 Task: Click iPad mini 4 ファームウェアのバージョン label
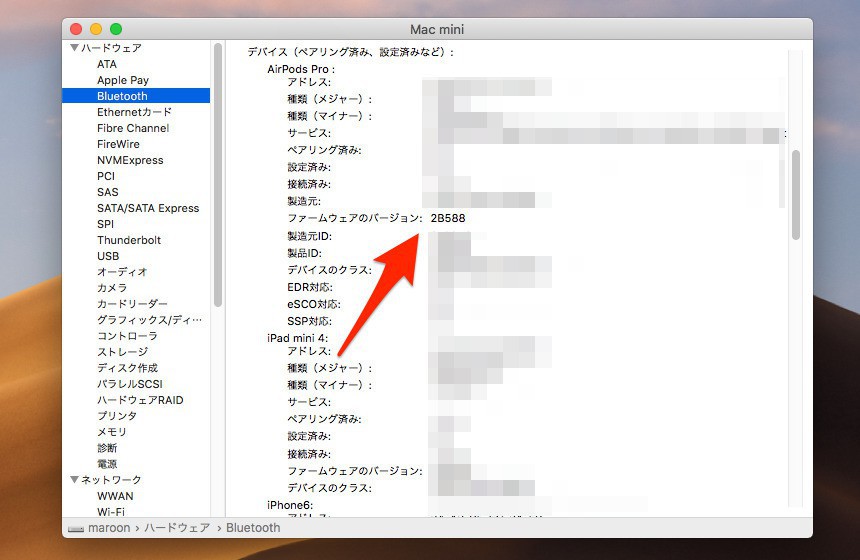coord(354,471)
